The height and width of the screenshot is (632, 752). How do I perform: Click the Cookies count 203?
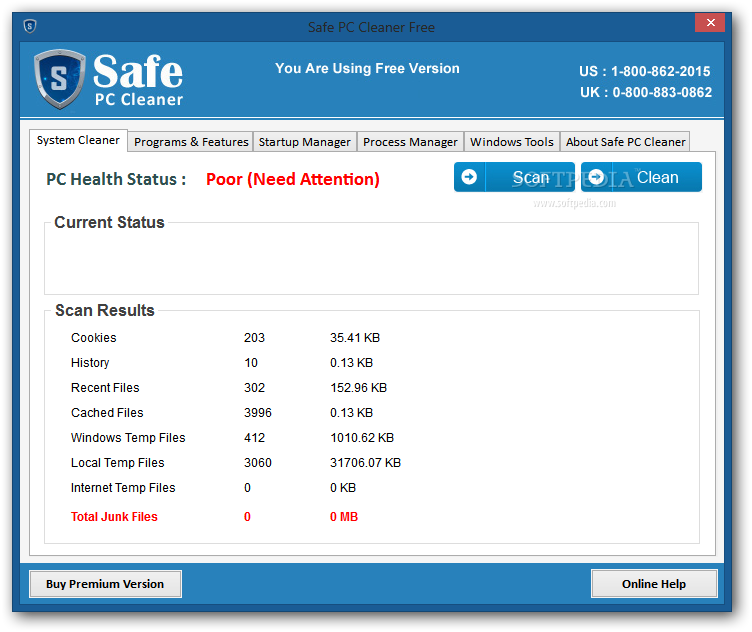click(x=254, y=338)
